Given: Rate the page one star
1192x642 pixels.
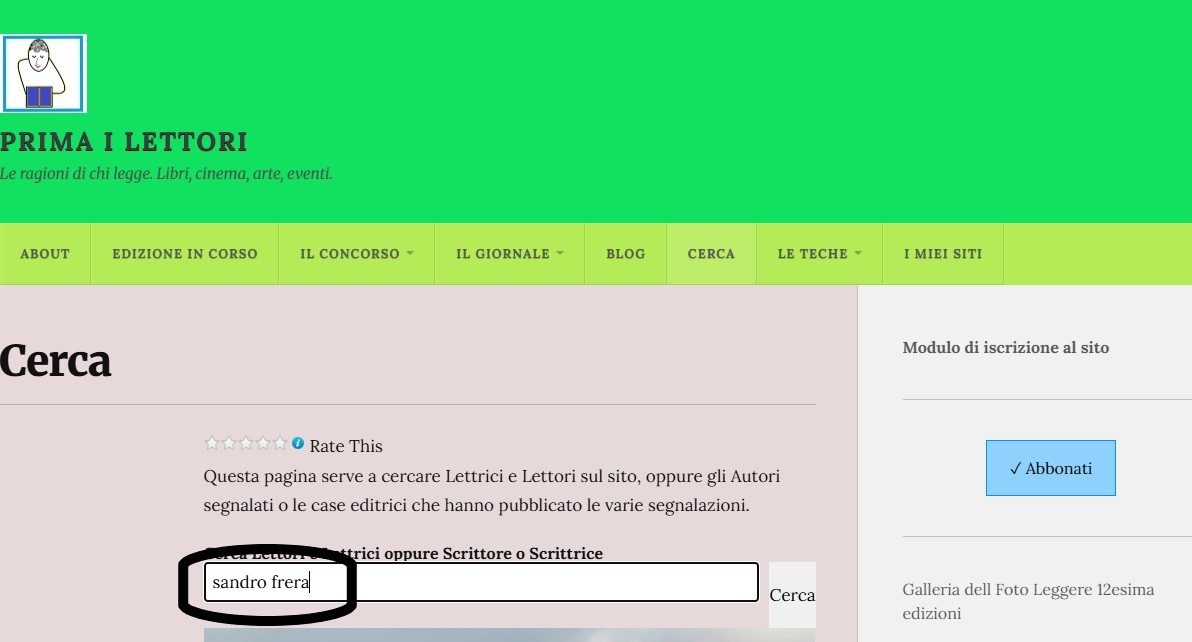Looking at the screenshot, I should 211,443.
